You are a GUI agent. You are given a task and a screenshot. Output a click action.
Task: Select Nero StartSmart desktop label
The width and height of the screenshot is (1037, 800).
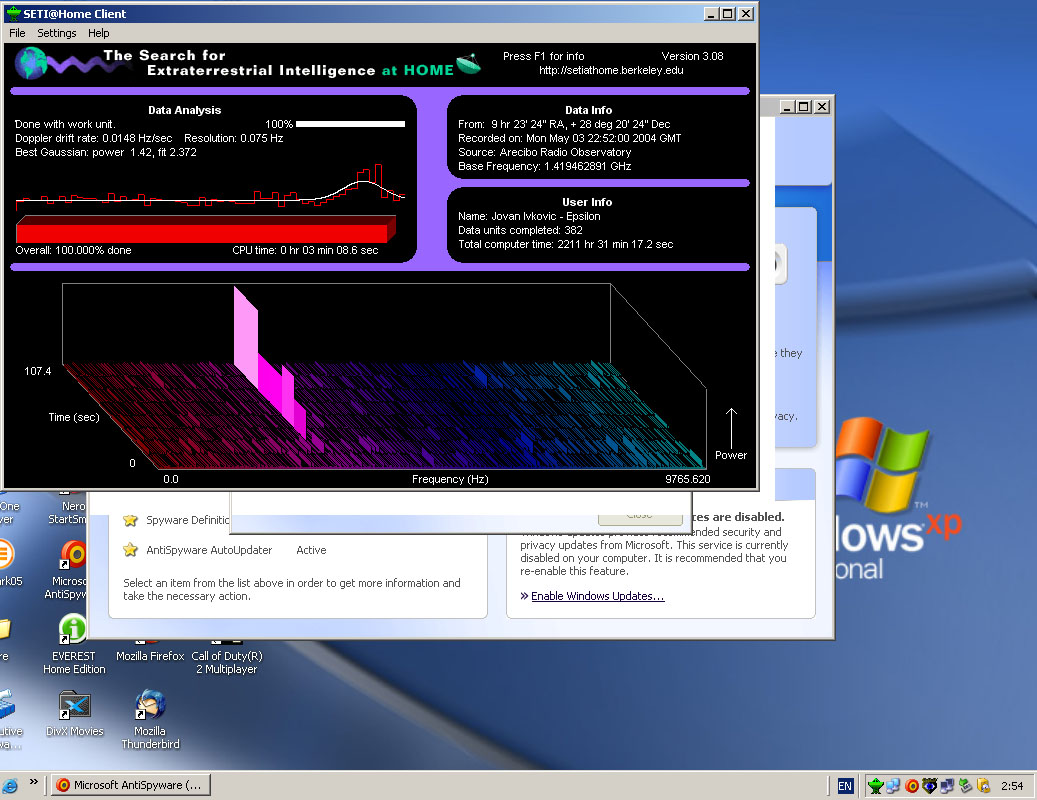67,512
